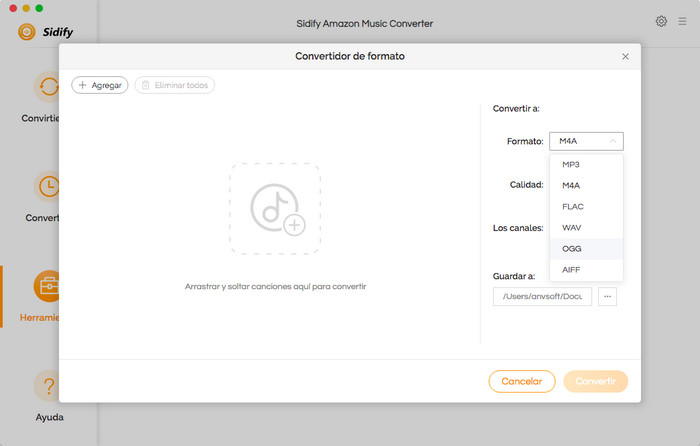Click the Ayuda label in sidebar
The image size is (700, 446).
click(x=50, y=417)
